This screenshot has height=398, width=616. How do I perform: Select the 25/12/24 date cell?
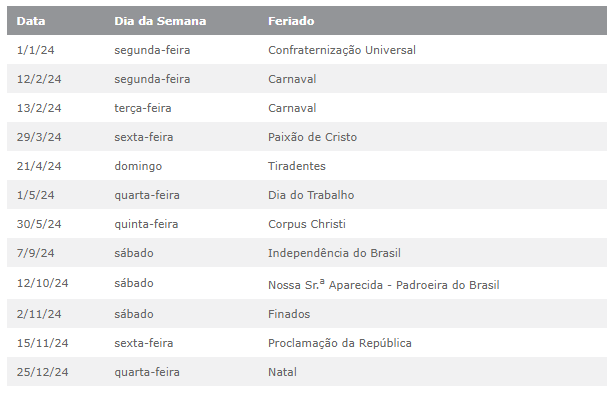42,372
